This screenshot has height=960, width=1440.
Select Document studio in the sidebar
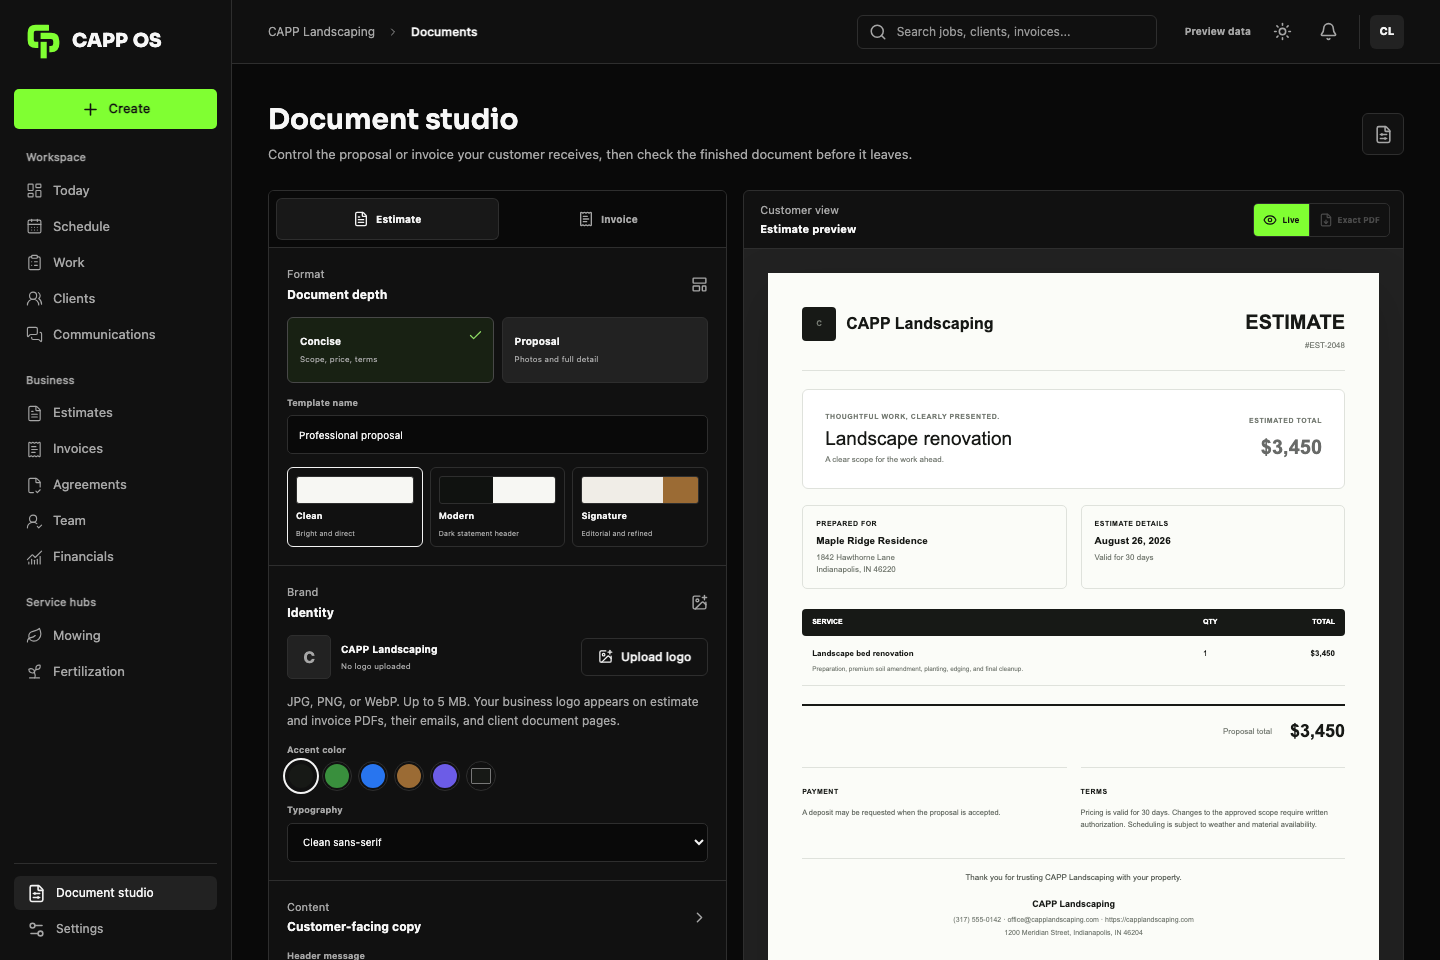point(116,893)
